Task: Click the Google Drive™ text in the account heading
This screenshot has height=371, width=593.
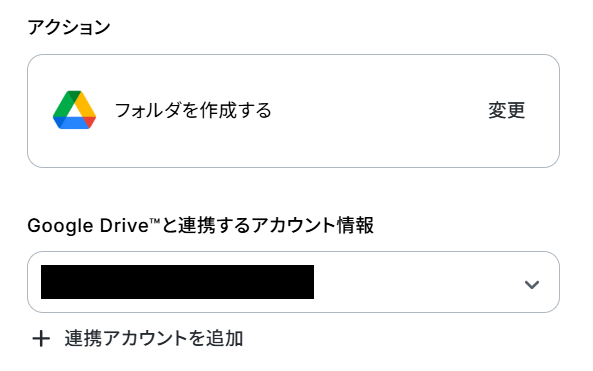Action: pyautogui.click(x=95, y=226)
